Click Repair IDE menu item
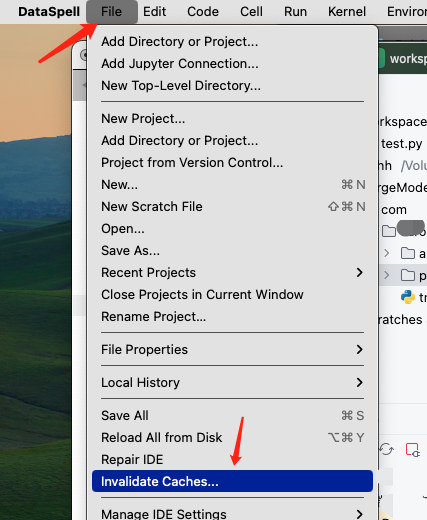 pos(232,459)
